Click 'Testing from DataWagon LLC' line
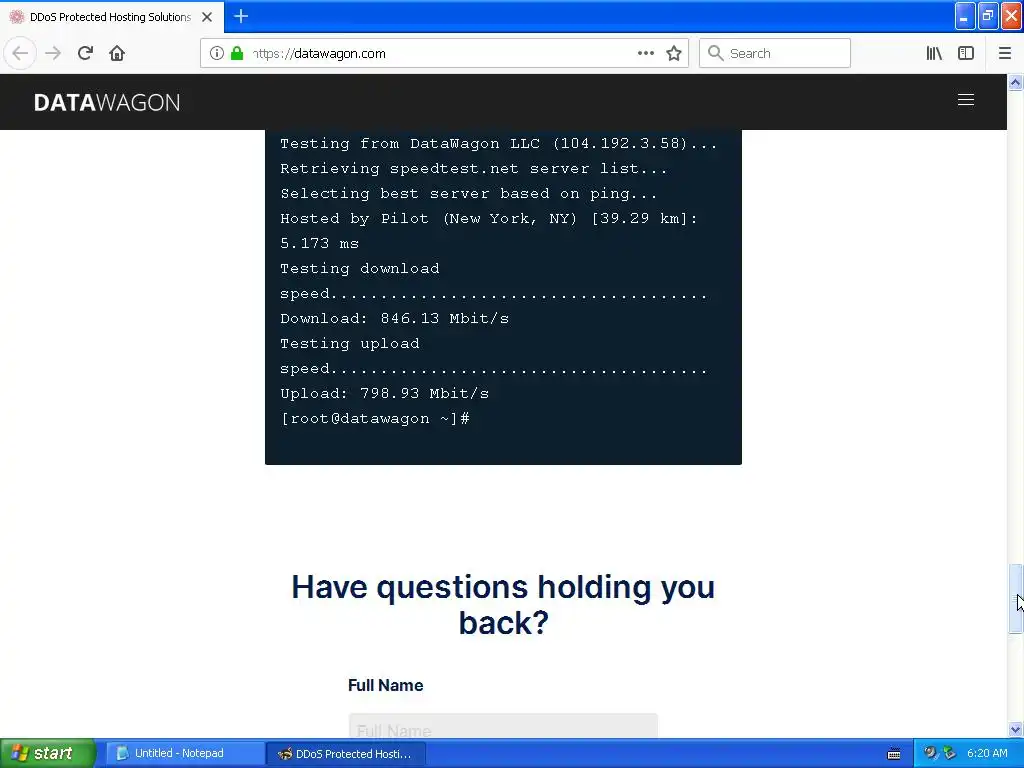This screenshot has height=768, width=1024. pyautogui.click(x=499, y=144)
